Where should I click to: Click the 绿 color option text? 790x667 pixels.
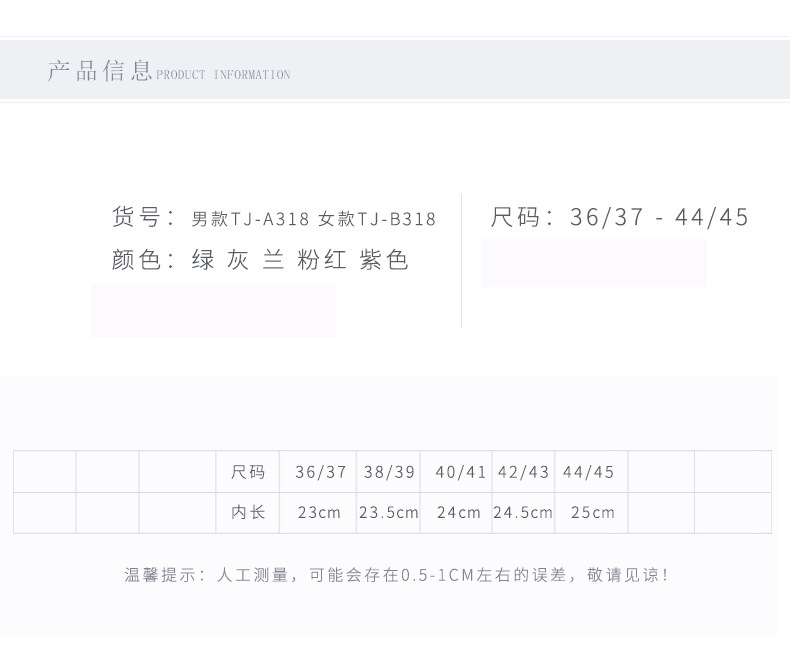tap(203, 261)
